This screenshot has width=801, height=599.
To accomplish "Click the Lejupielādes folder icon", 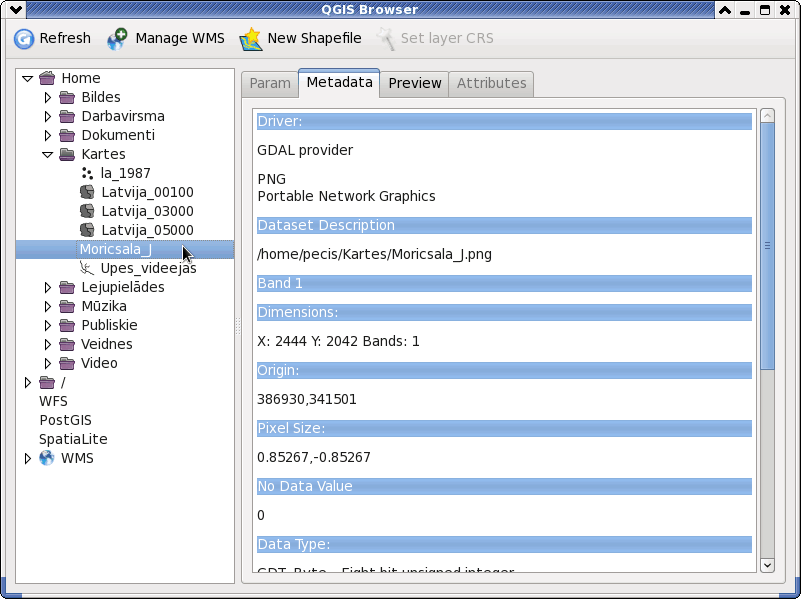I will click(67, 287).
